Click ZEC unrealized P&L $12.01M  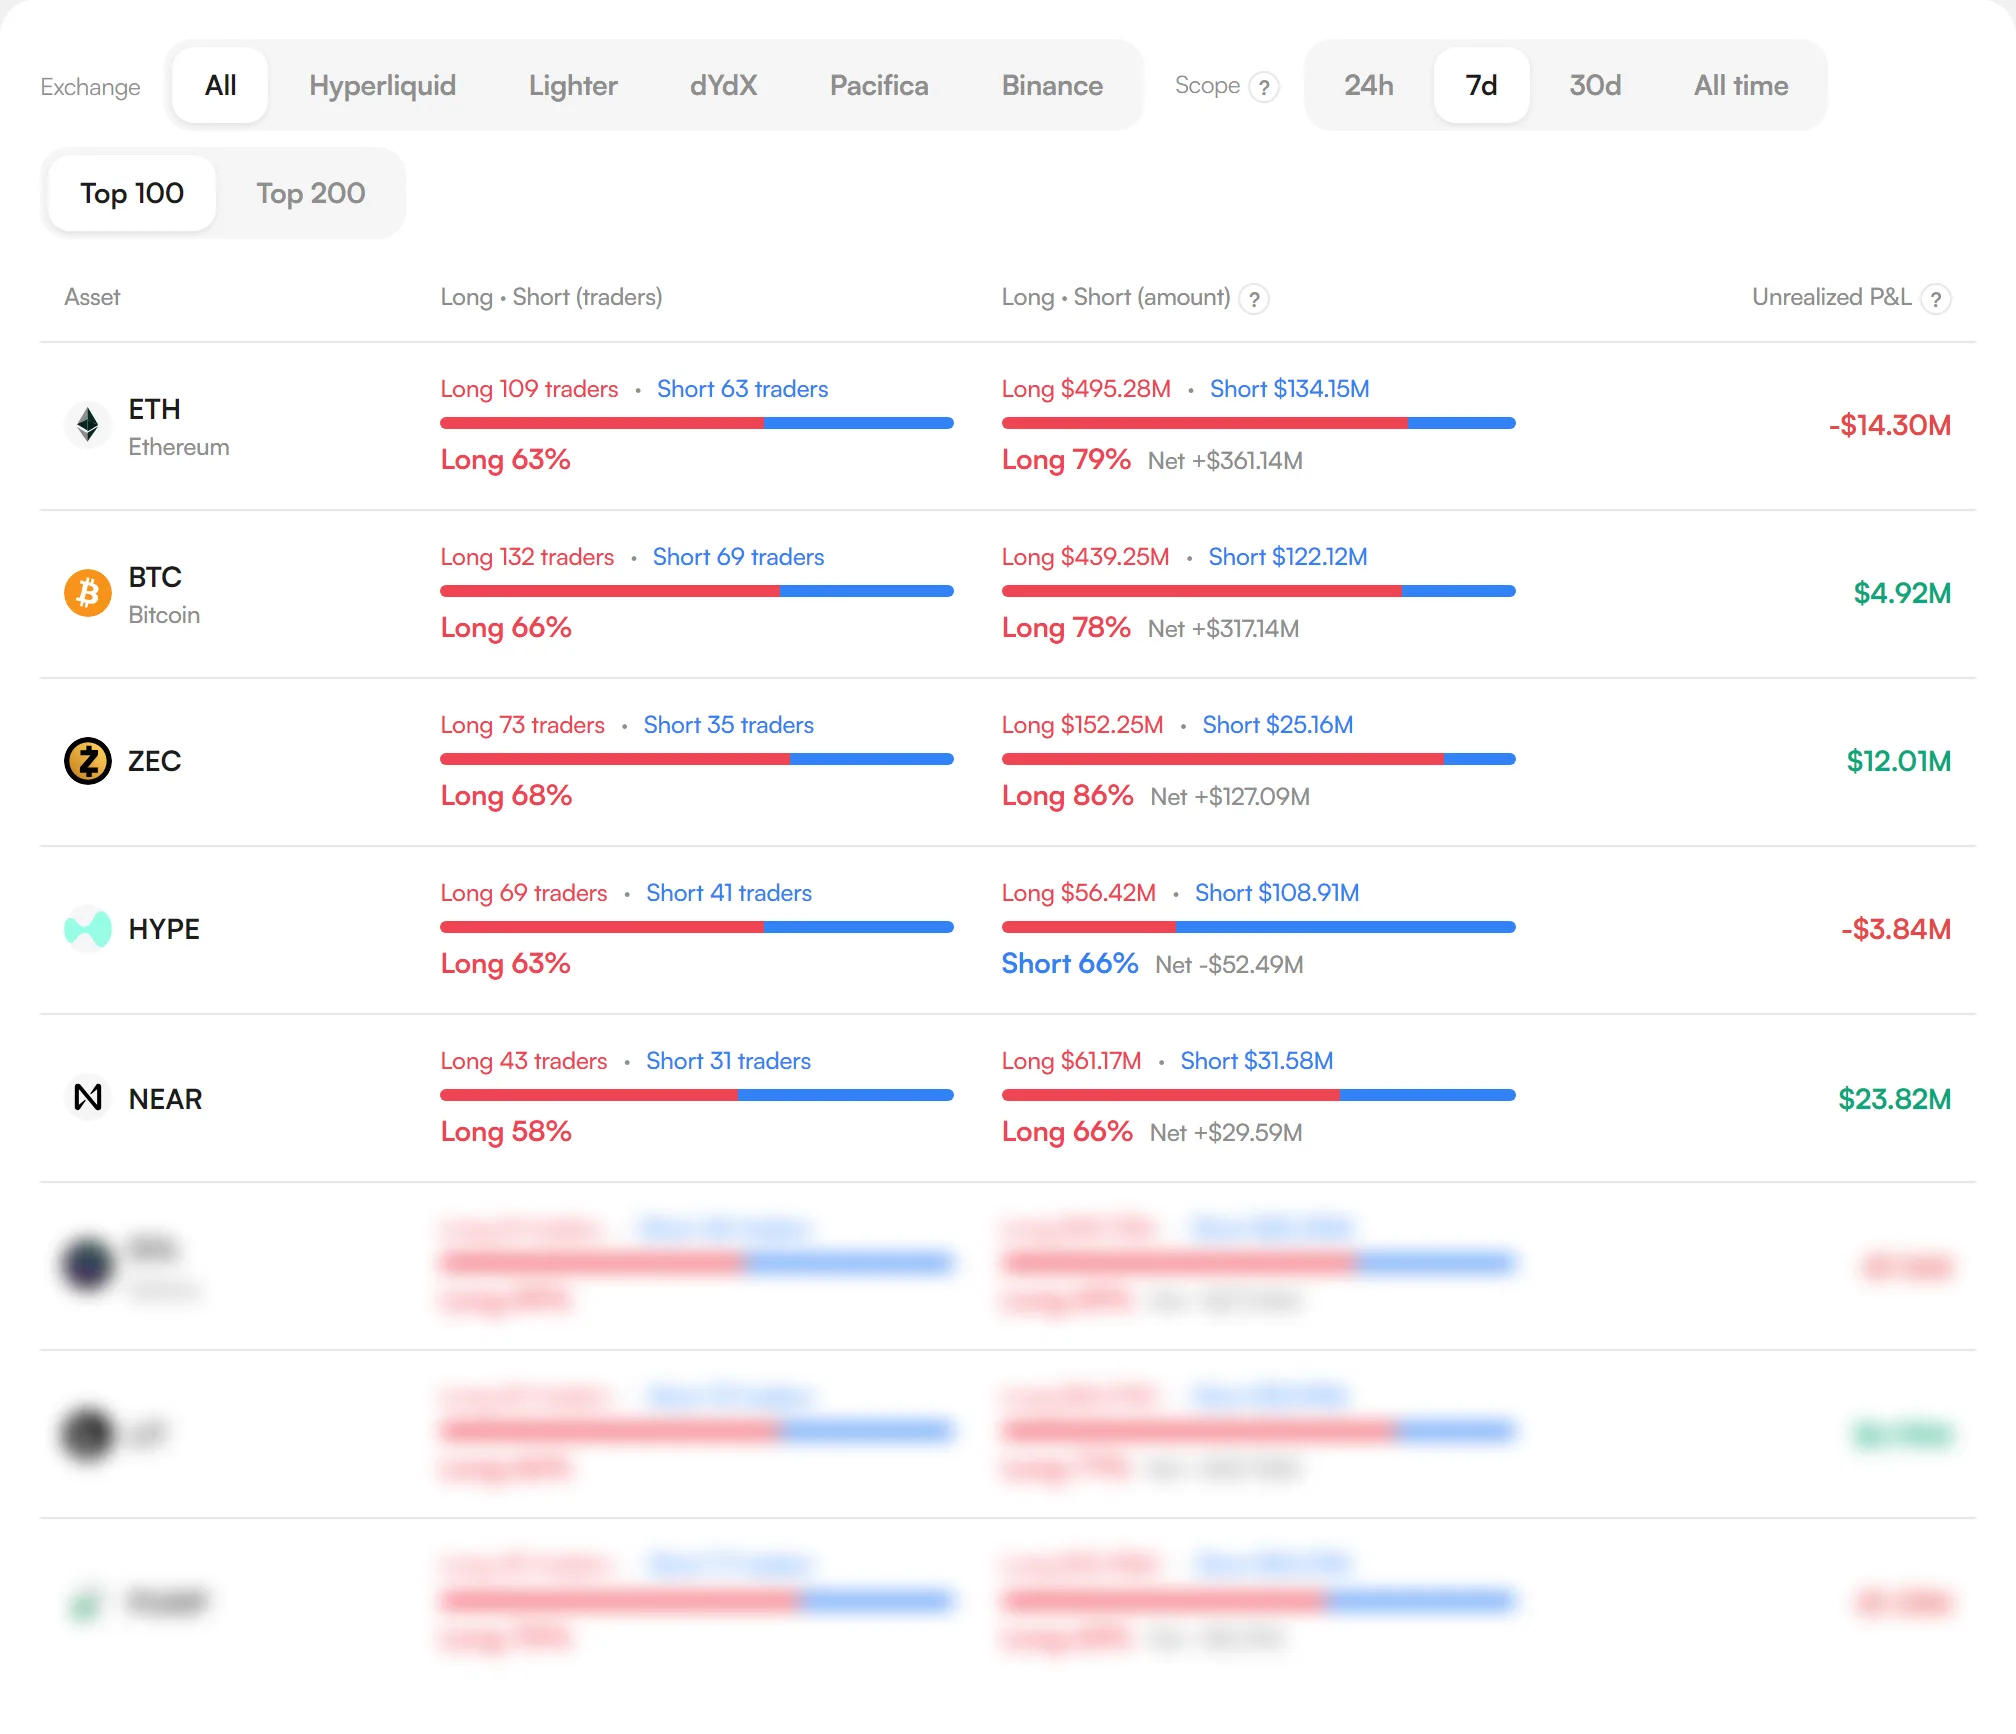click(x=1899, y=761)
